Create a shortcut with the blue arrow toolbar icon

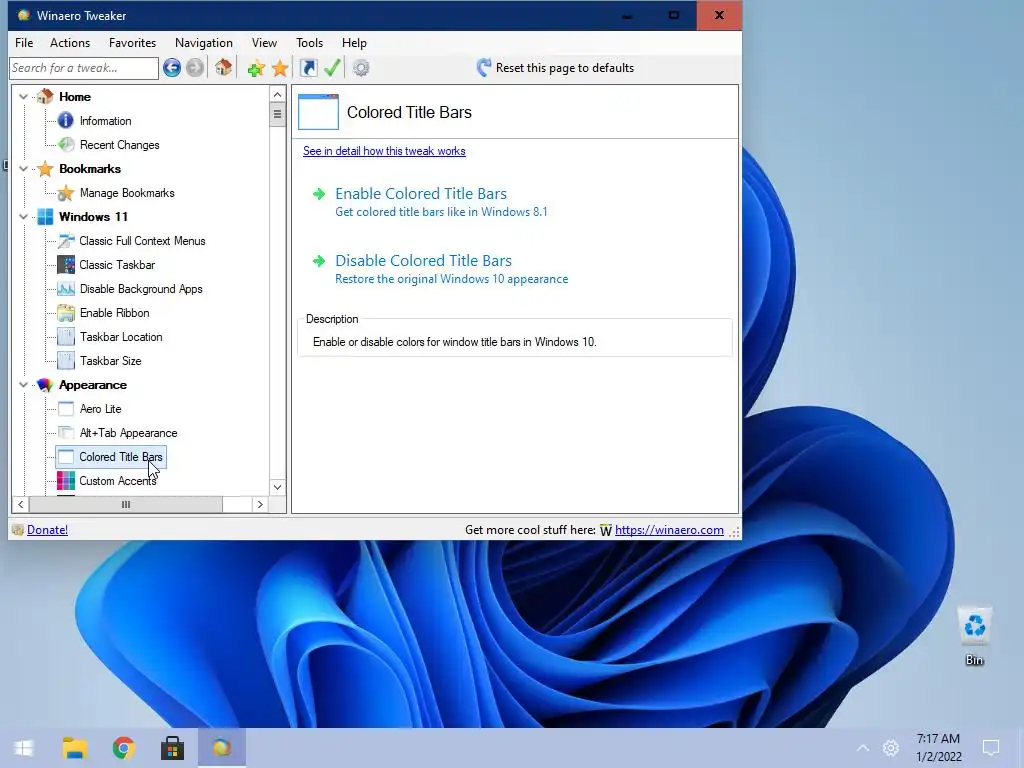pos(308,68)
